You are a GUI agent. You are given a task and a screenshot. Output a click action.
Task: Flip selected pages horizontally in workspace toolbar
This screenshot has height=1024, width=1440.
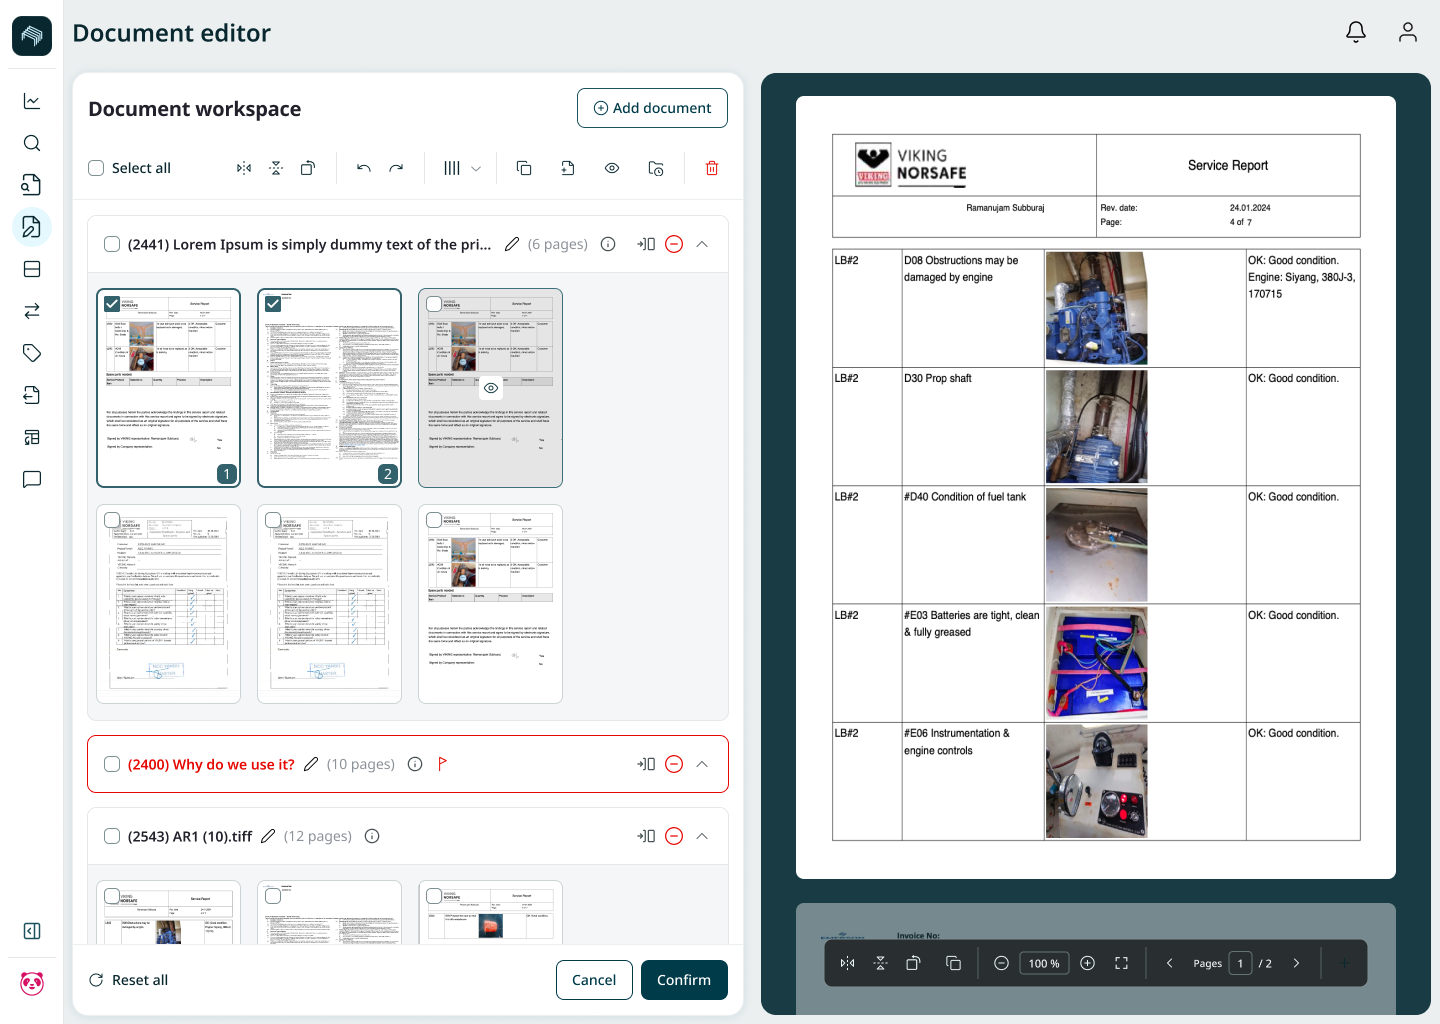244,168
